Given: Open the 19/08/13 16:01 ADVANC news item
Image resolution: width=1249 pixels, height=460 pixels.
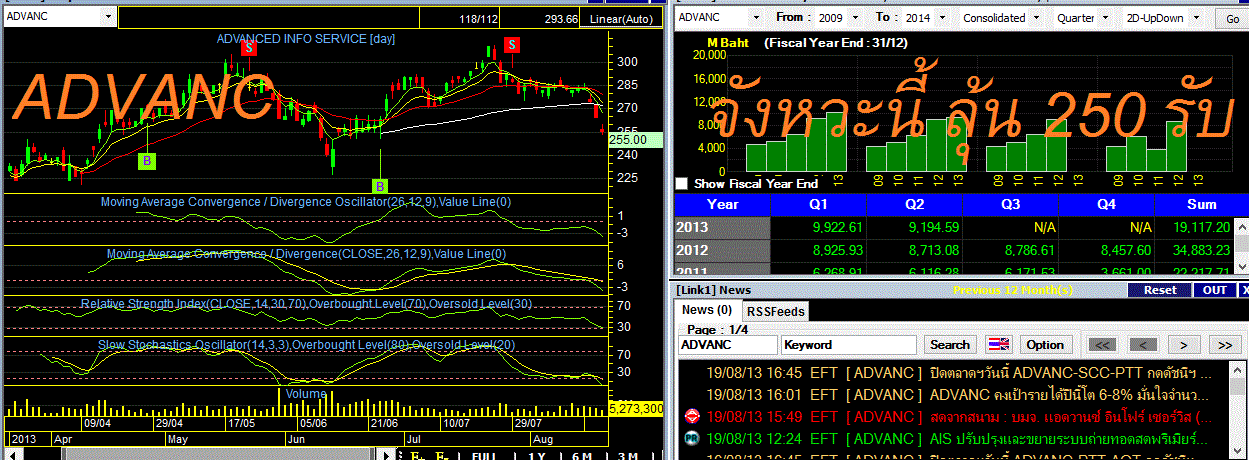Looking at the screenshot, I should [952, 394].
